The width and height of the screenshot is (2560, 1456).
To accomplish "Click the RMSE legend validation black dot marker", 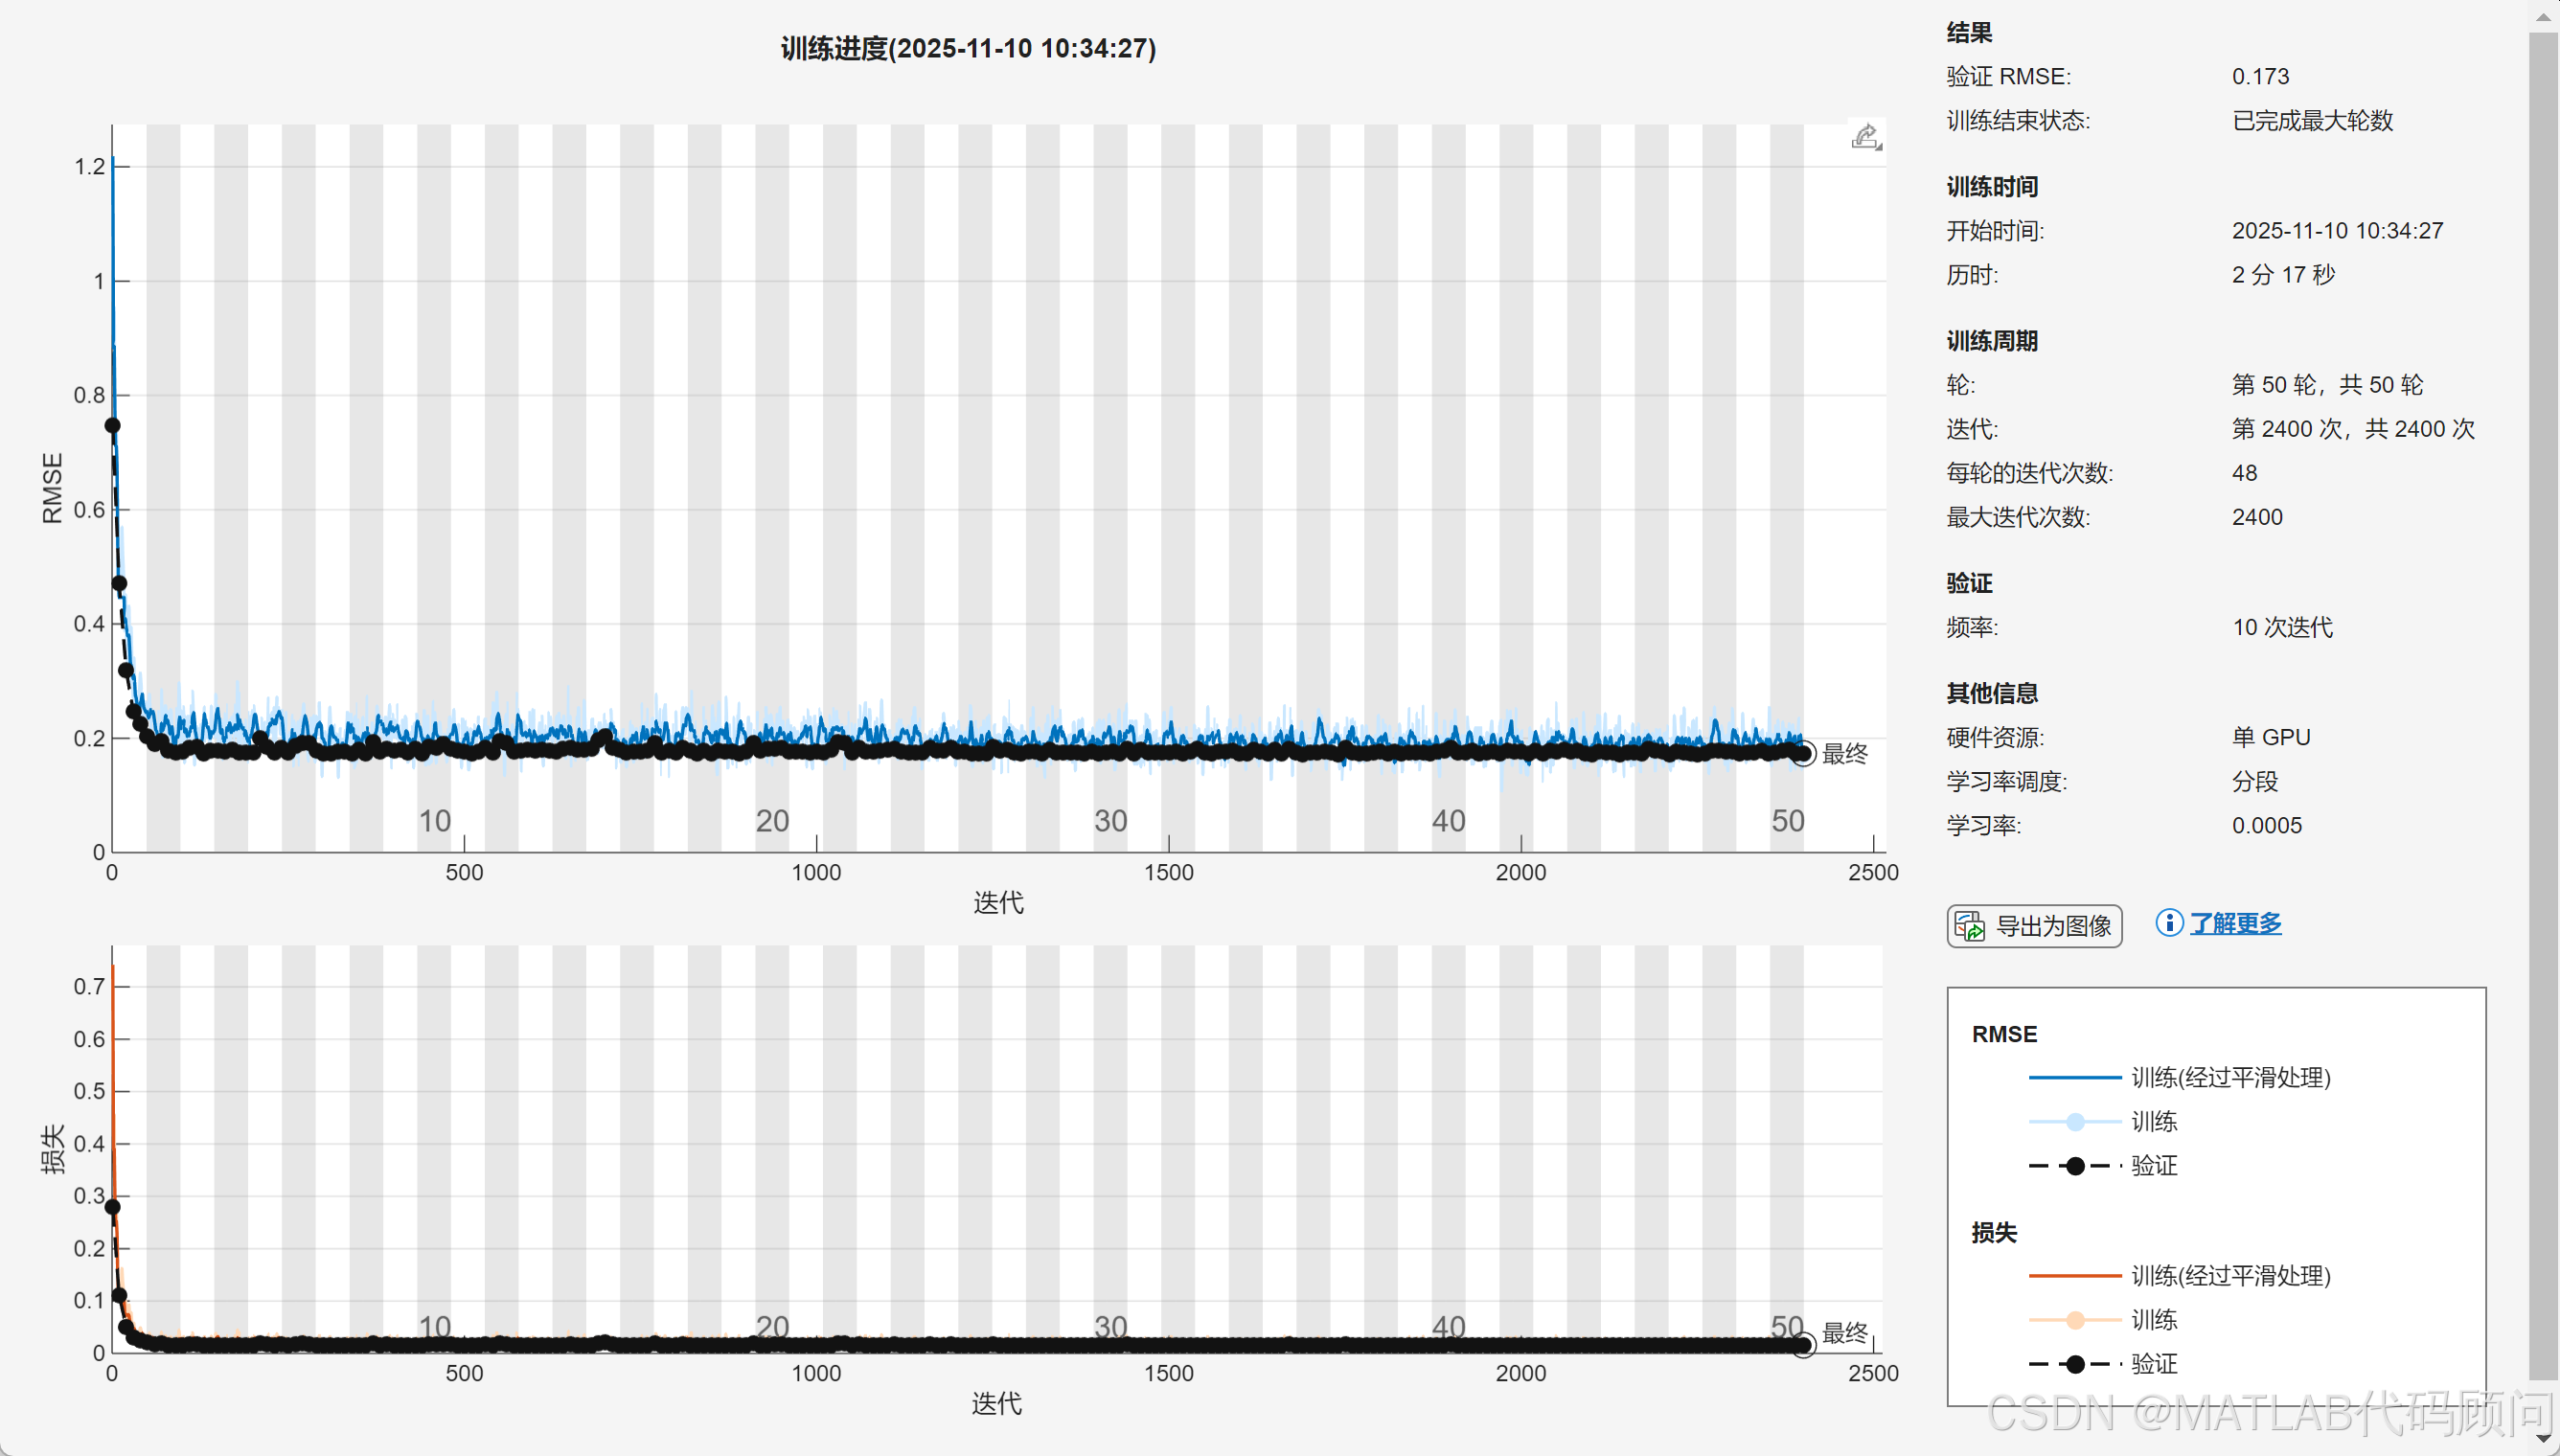I will pyautogui.click(x=2075, y=1166).
